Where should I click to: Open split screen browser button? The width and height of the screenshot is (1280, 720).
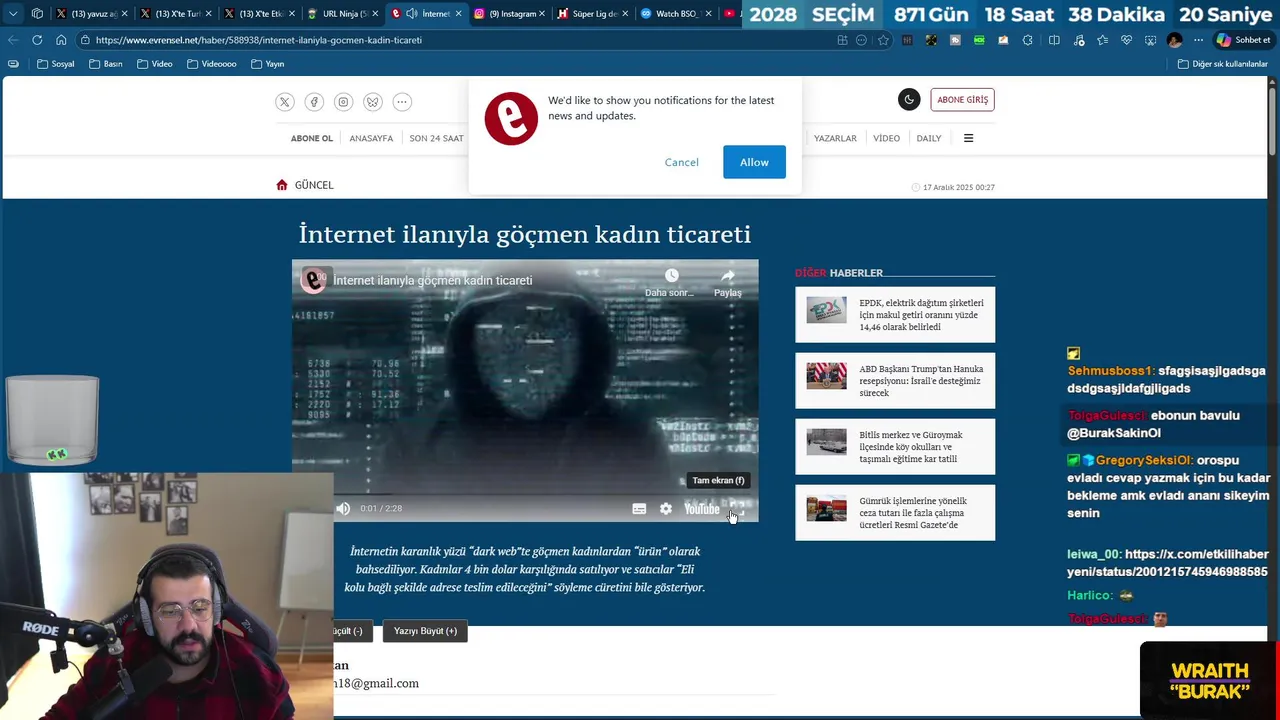[x=1054, y=40]
